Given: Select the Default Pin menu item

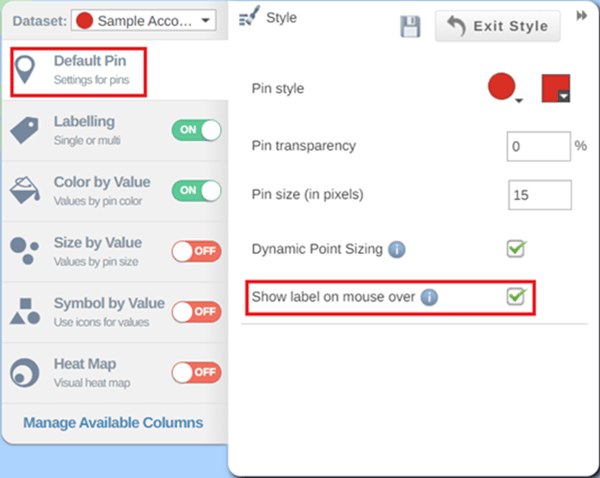Looking at the screenshot, I should [x=79, y=72].
